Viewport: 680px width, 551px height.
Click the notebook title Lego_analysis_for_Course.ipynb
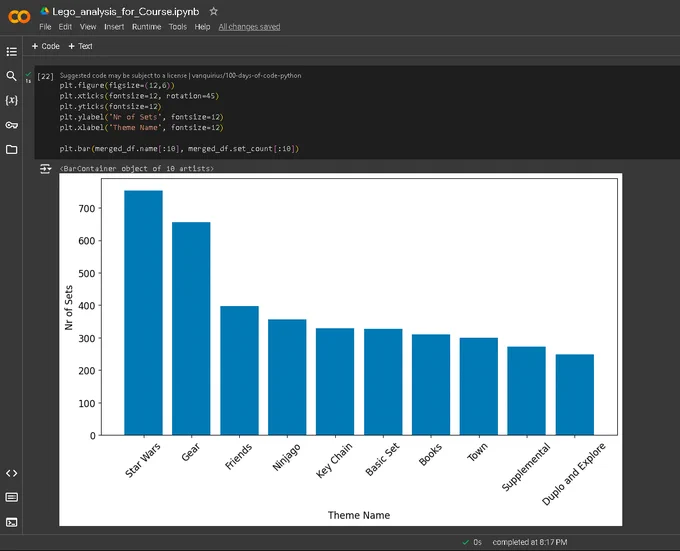pyautogui.click(x=126, y=12)
